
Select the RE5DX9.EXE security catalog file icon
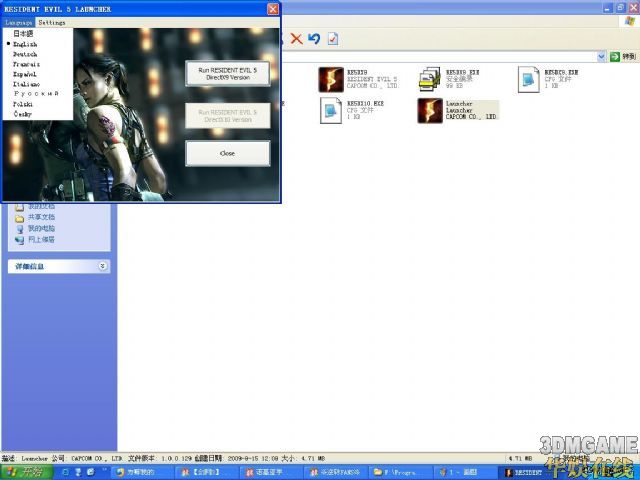[x=430, y=80]
